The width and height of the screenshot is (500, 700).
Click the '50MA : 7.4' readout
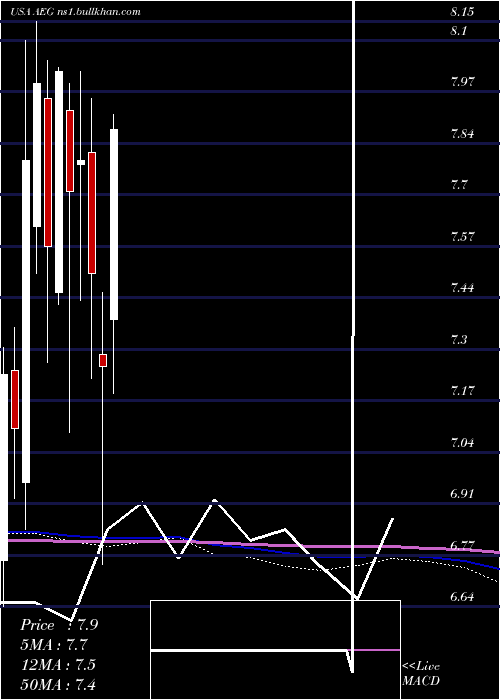58,684
